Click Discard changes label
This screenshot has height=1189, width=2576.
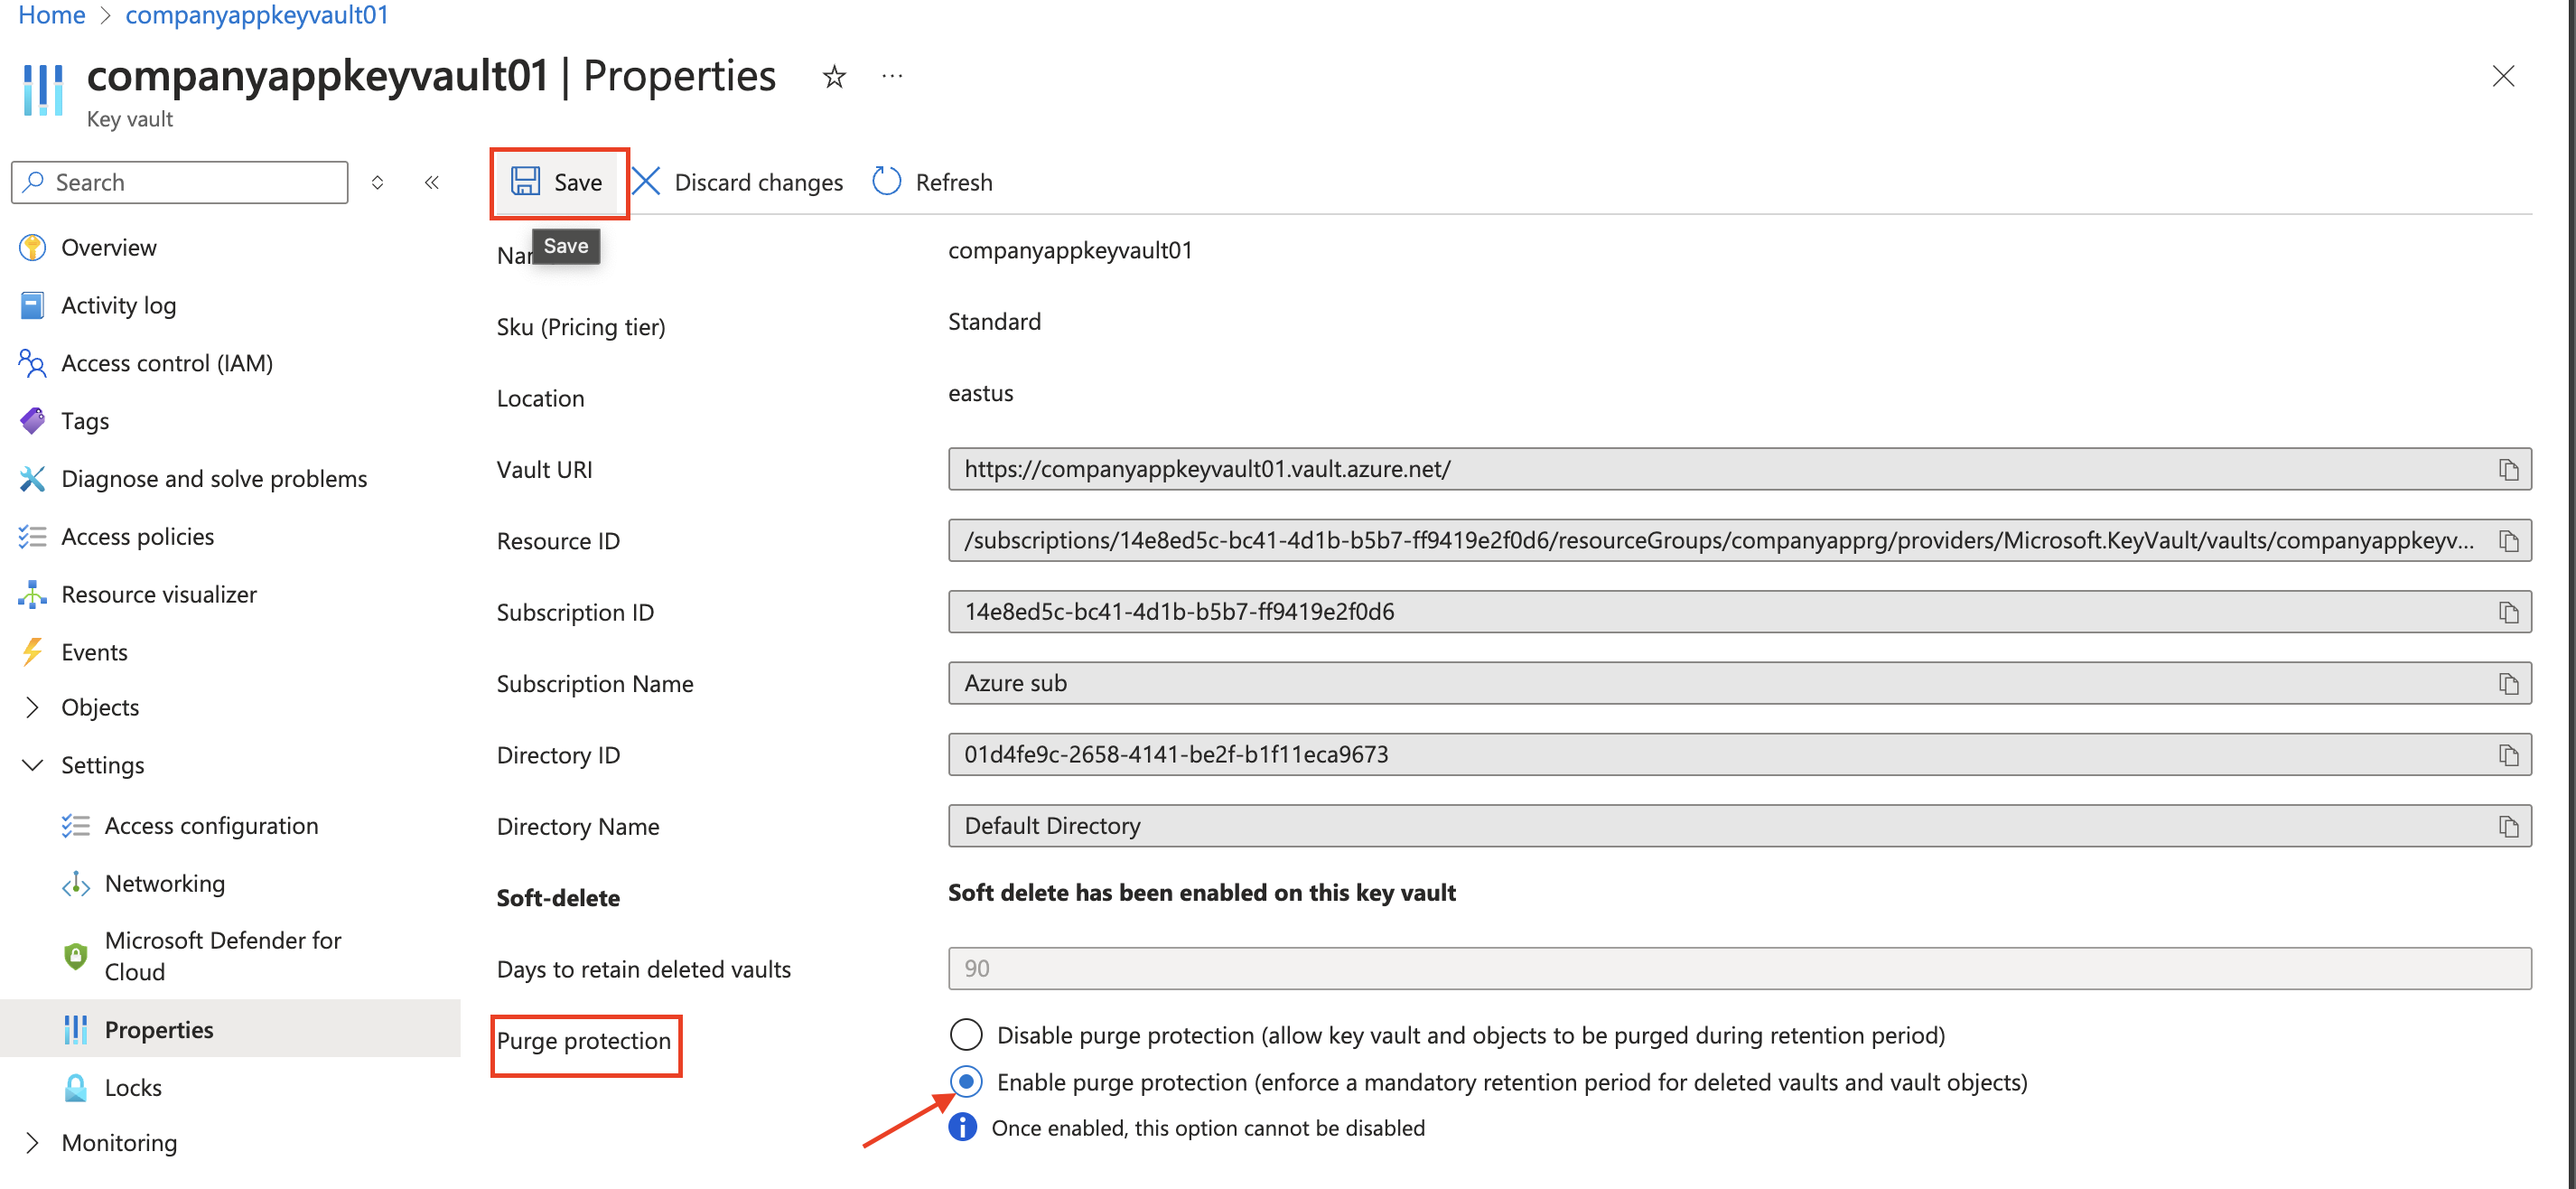758,182
